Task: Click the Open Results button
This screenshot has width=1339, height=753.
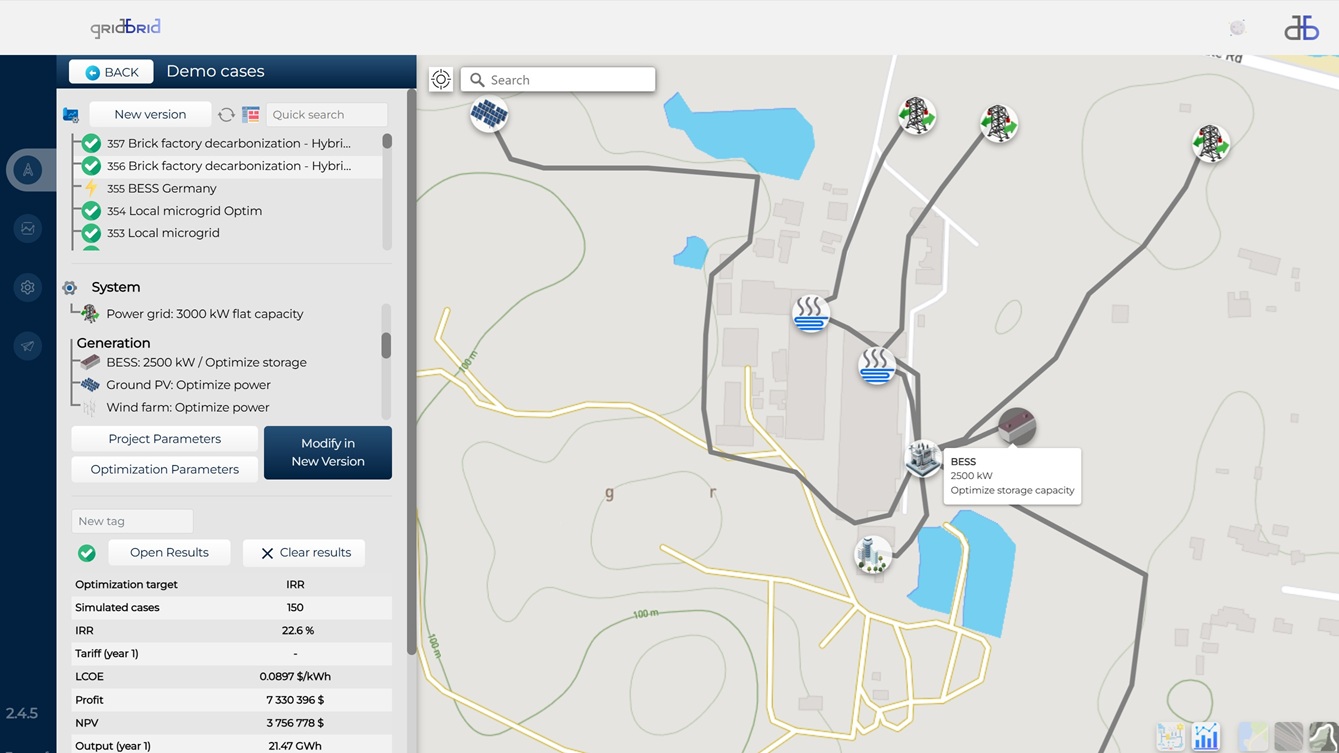Action: tap(169, 553)
